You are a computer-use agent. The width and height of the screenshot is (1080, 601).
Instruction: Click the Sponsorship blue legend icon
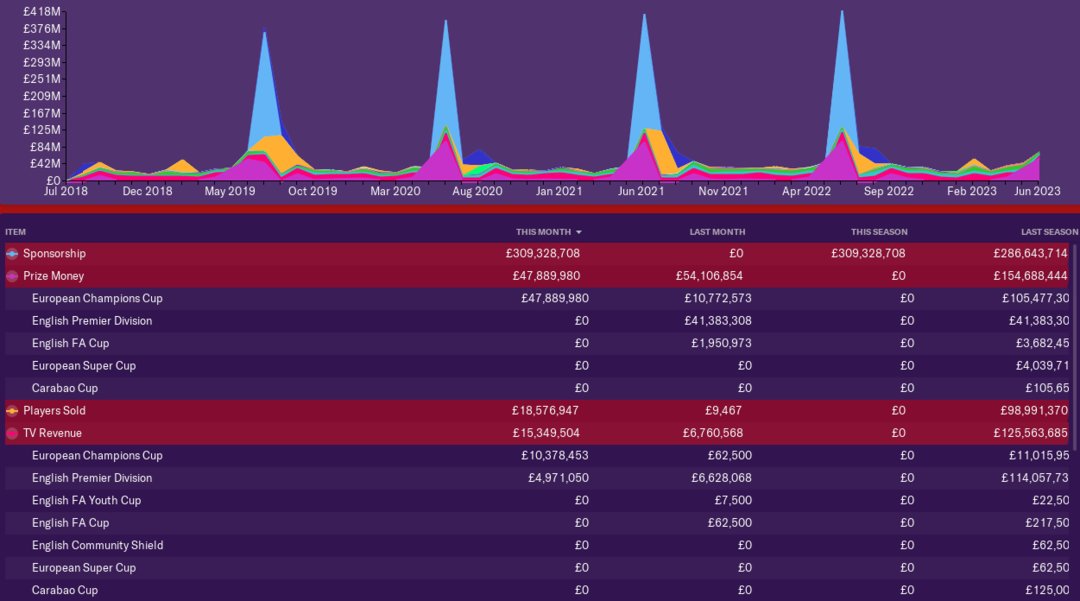tap(12, 254)
